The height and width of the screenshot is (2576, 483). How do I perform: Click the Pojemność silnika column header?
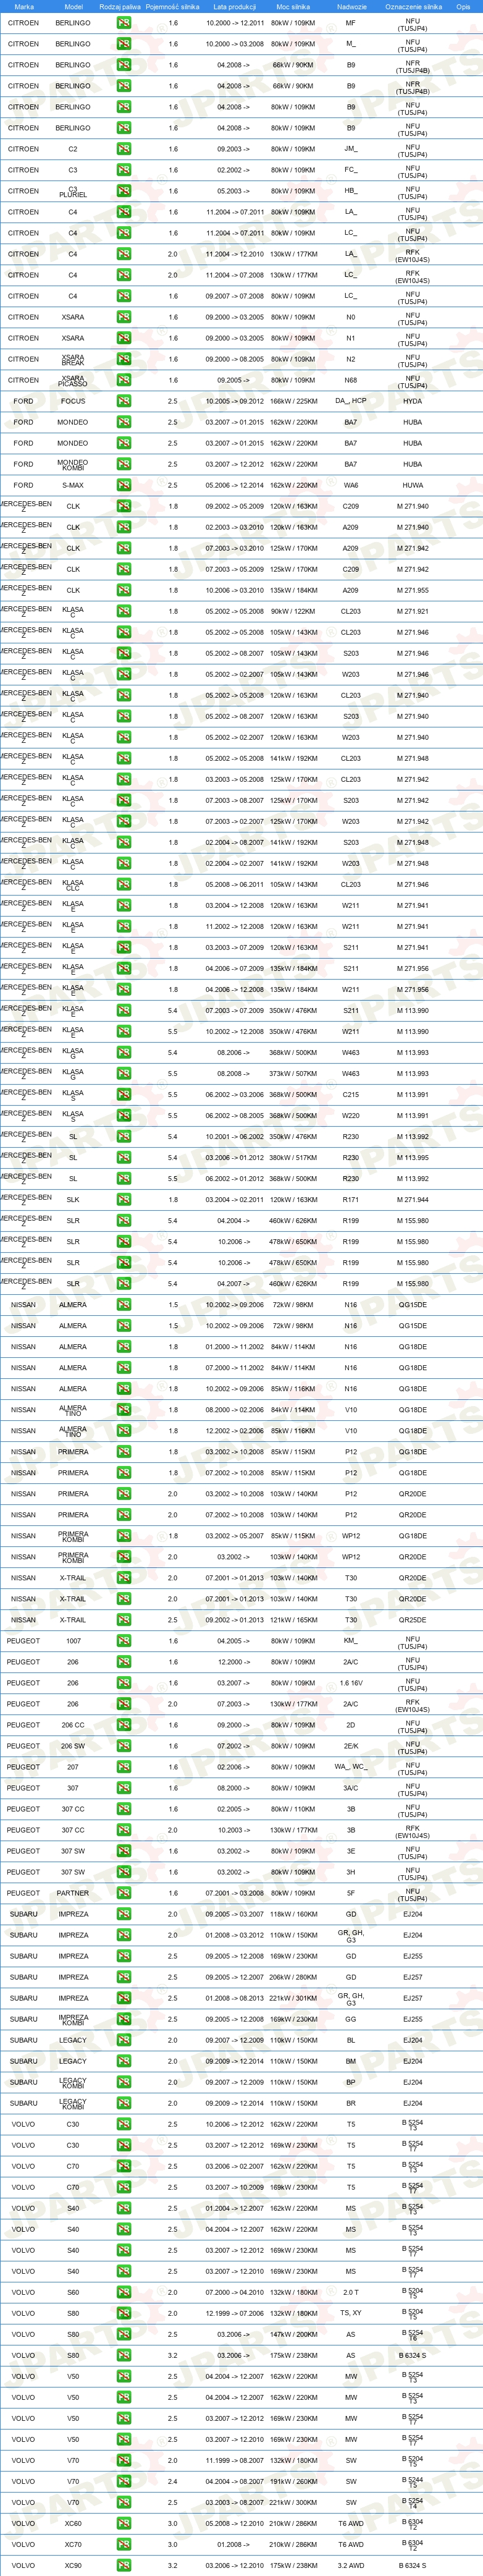[x=172, y=7]
